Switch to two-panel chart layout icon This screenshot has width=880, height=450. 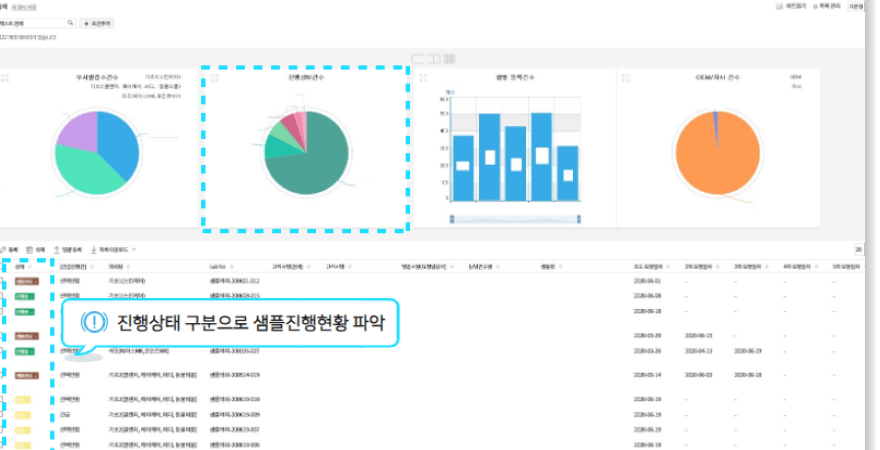434,58
